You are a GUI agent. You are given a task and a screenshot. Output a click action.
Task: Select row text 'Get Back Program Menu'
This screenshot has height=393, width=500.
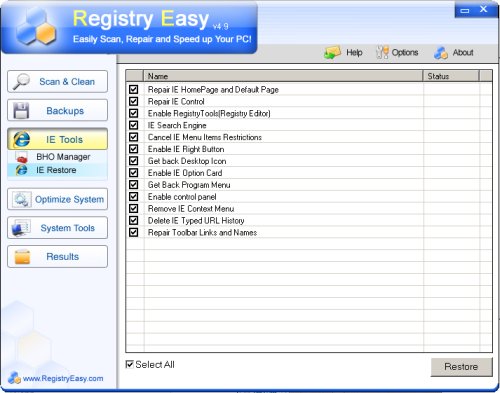[189, 185]
